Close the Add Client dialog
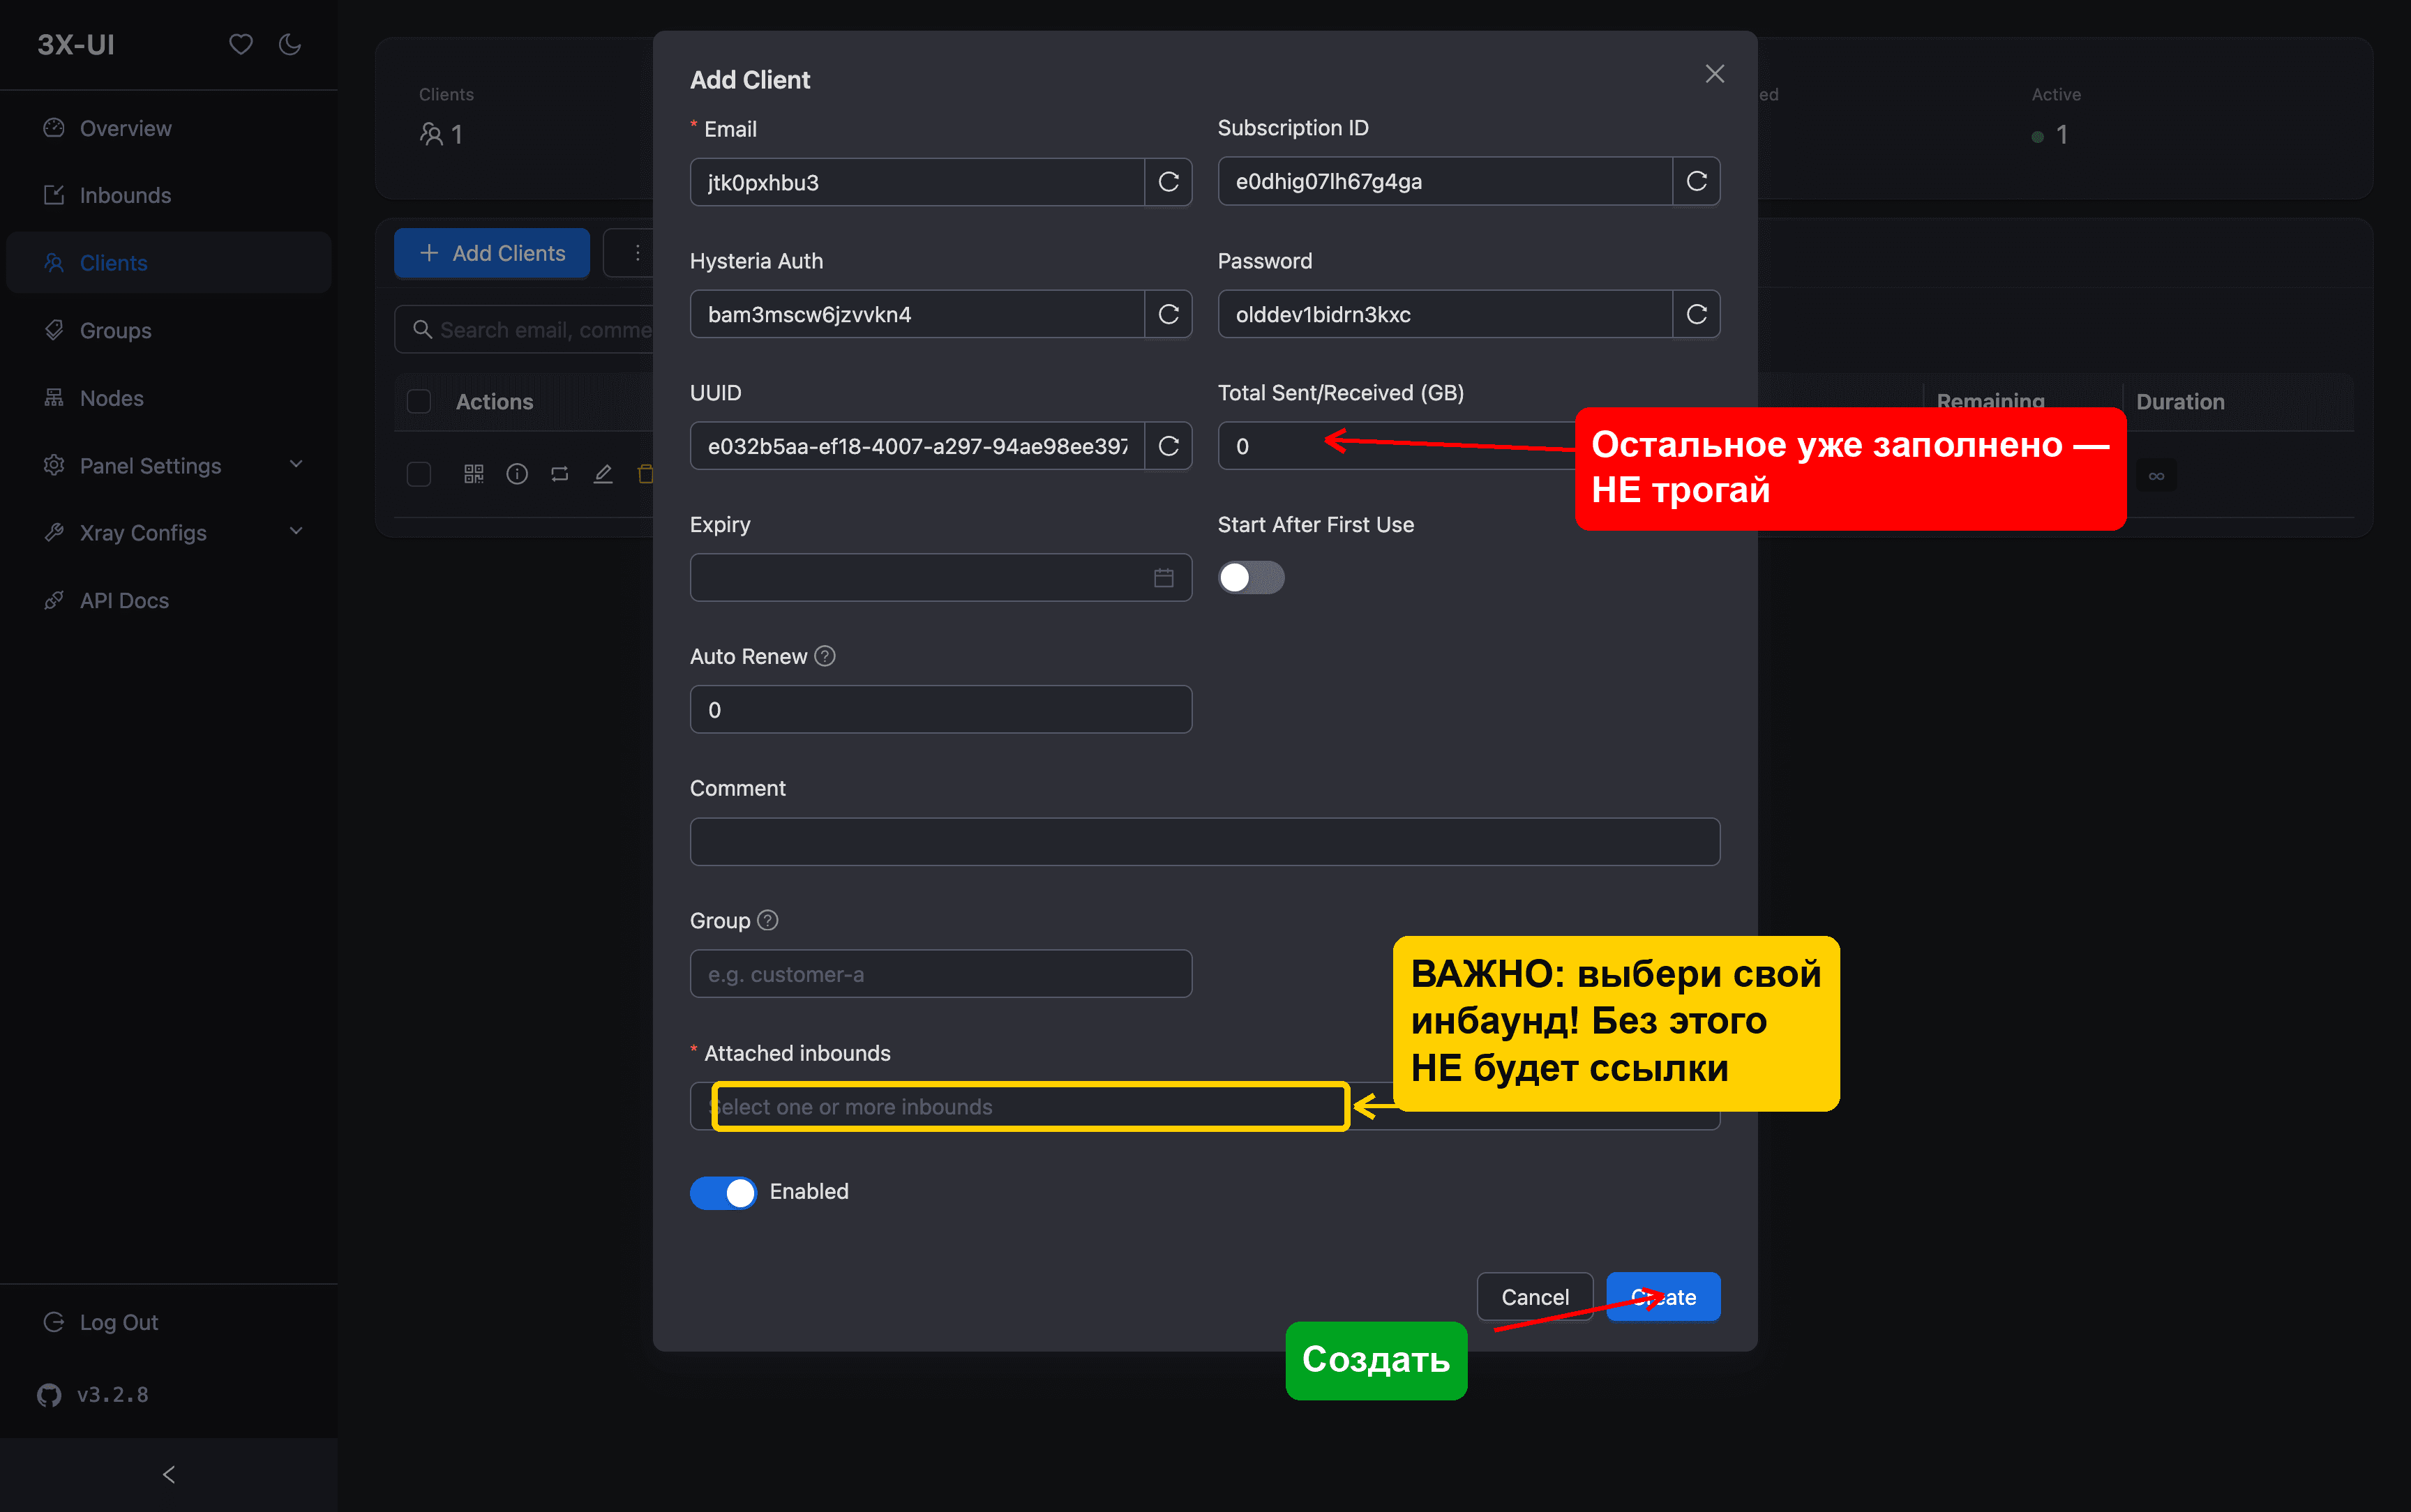 pos(1714,74)
